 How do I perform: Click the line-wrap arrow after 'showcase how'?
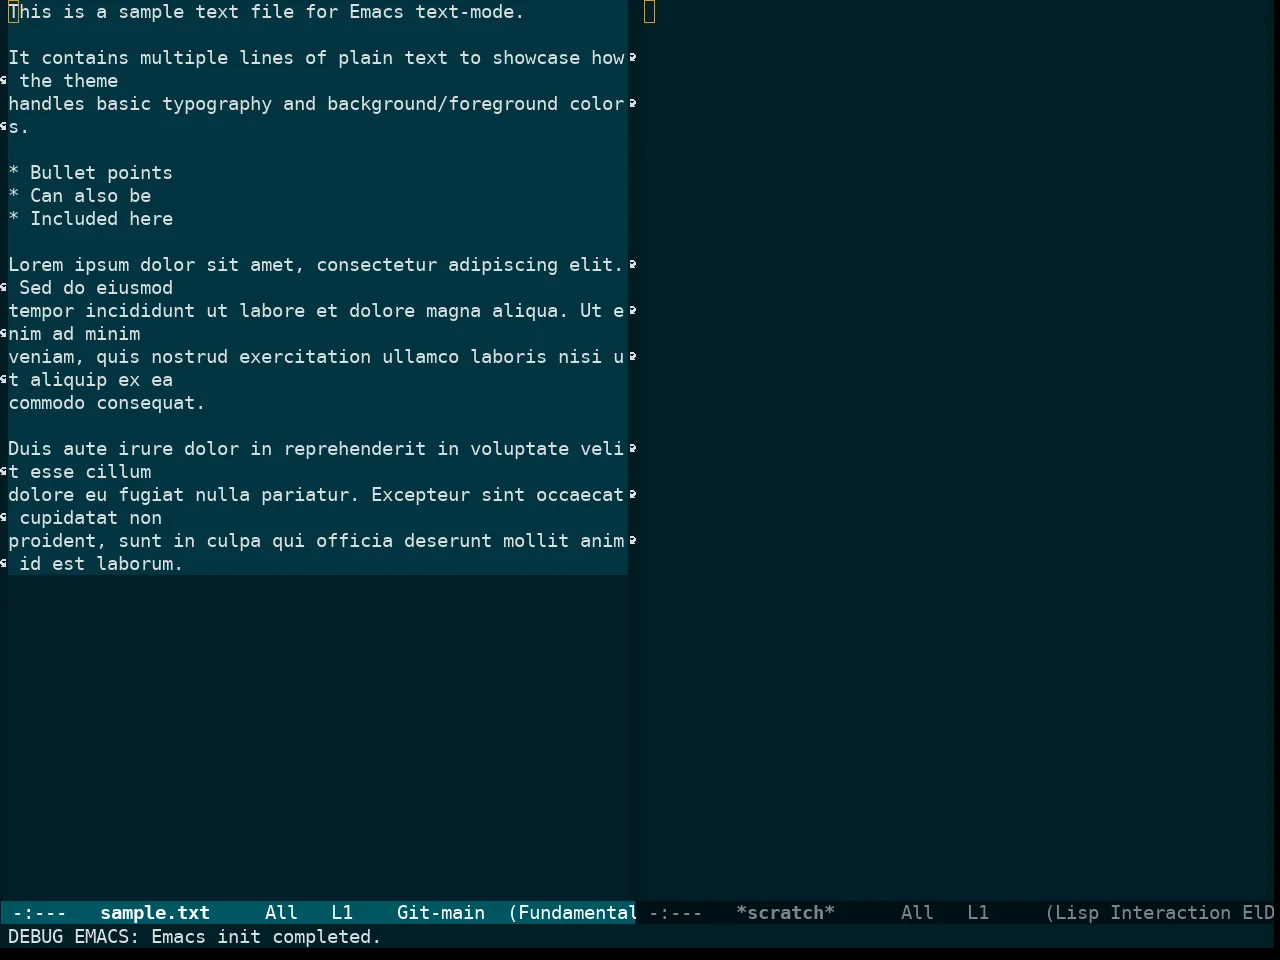pos(633,58)
